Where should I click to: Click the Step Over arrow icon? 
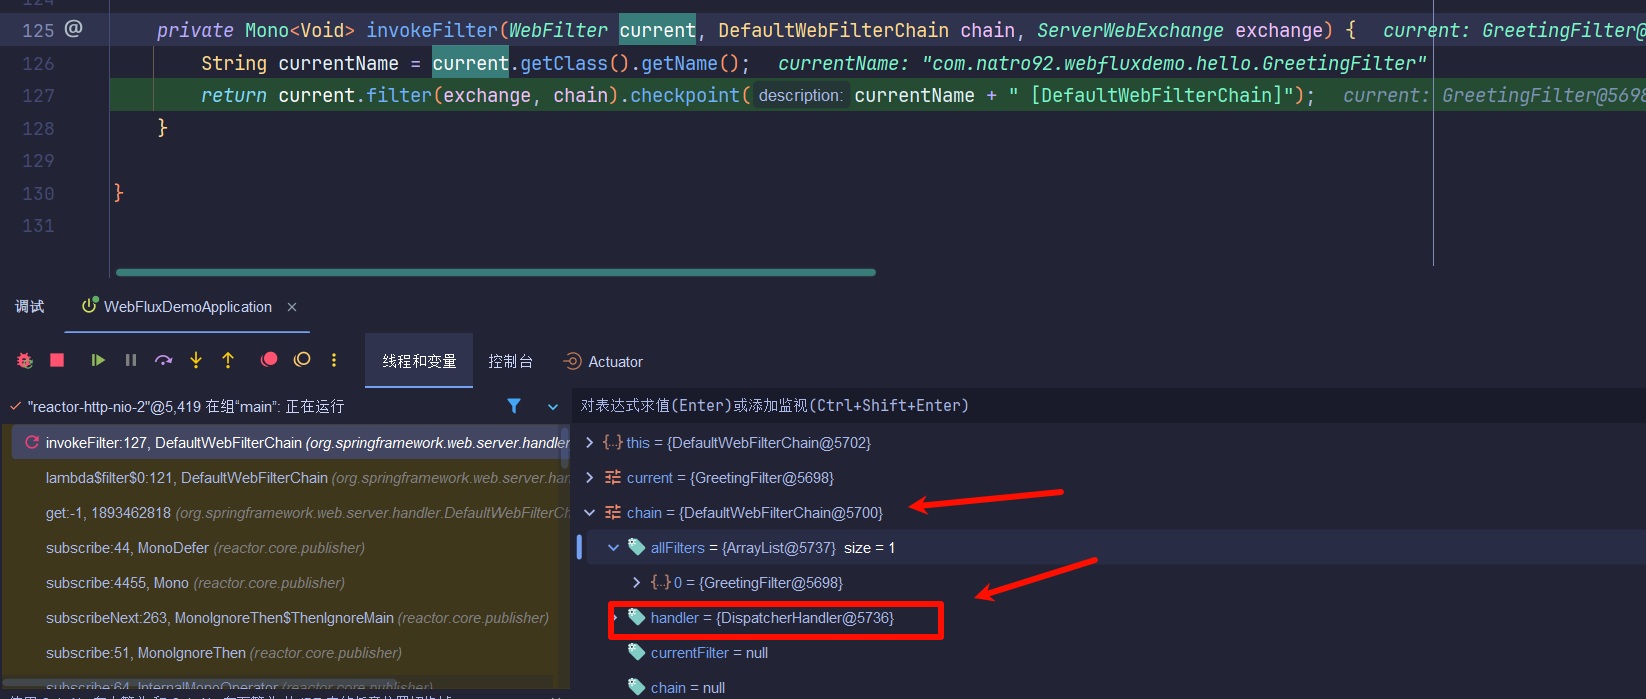pyautogui.click(x=163, y=360)
